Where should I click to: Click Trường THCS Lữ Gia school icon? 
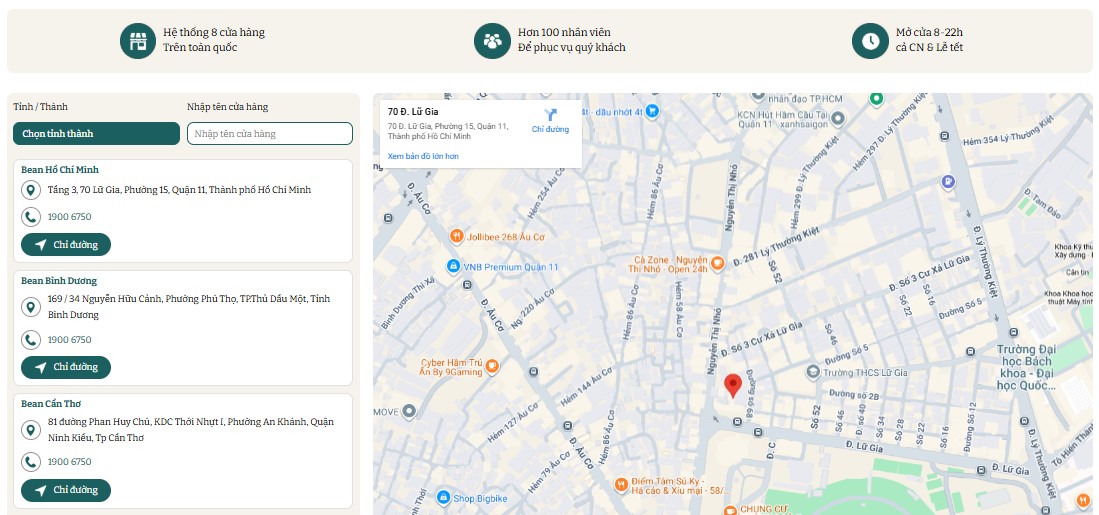pyautogui.click(x=813, y=372)
